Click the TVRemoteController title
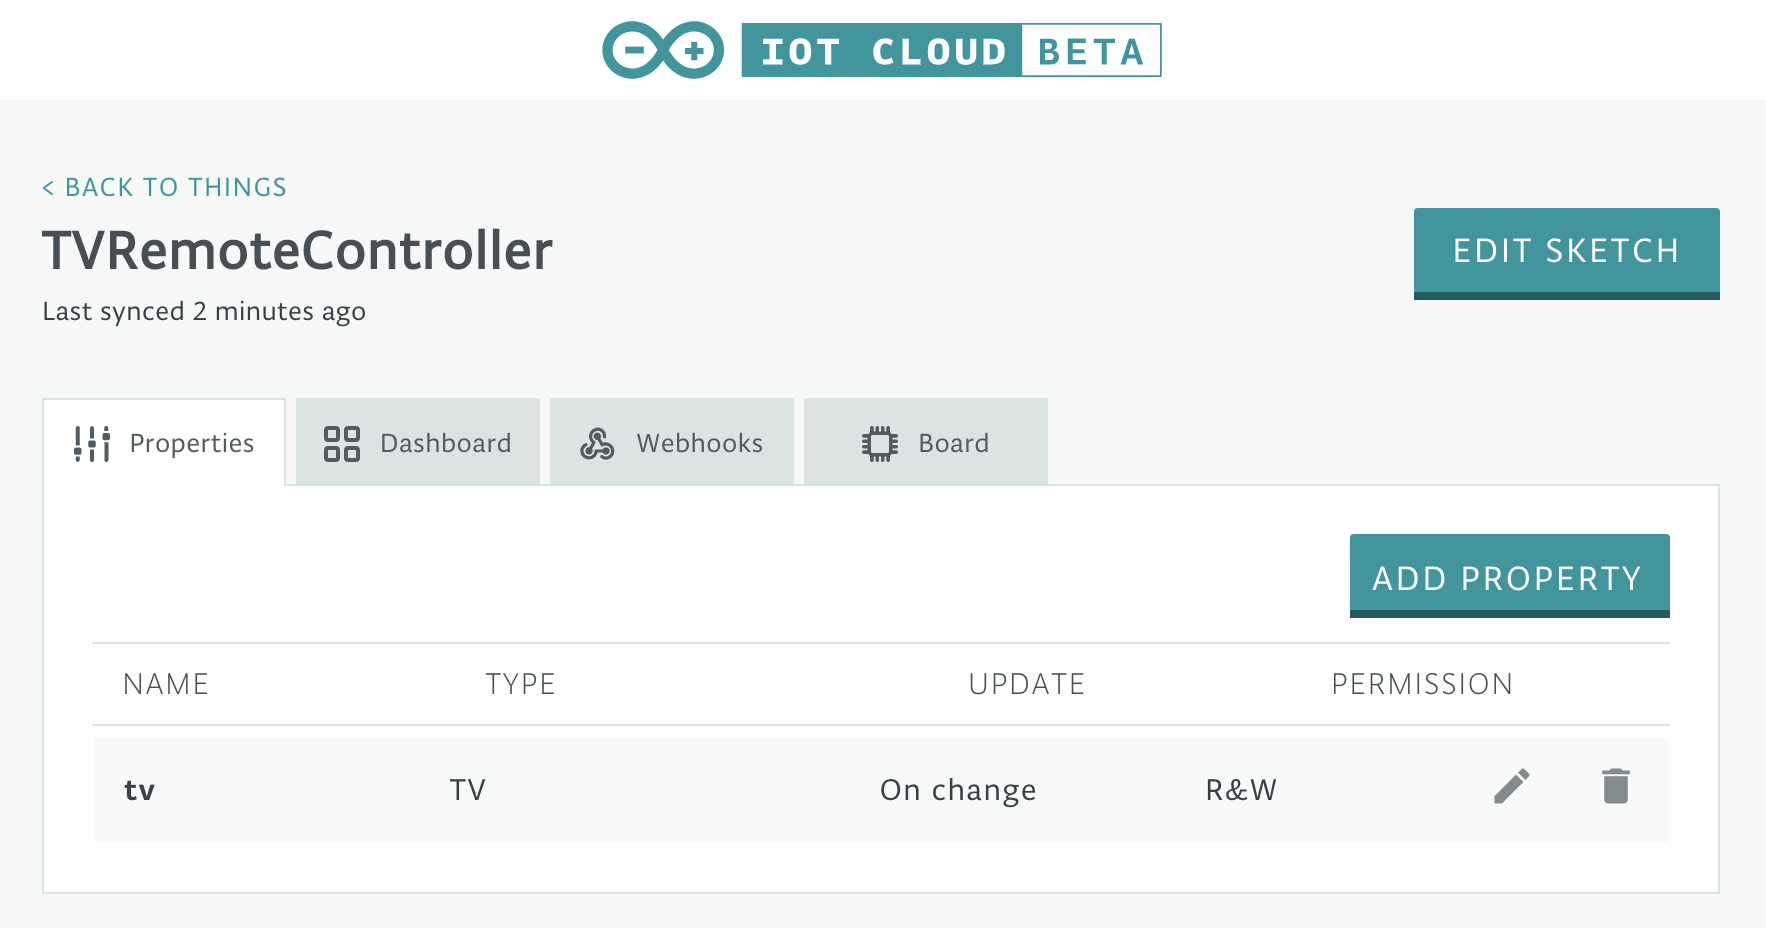Viewport: 1766px width, 928px height. pos(296,252)
